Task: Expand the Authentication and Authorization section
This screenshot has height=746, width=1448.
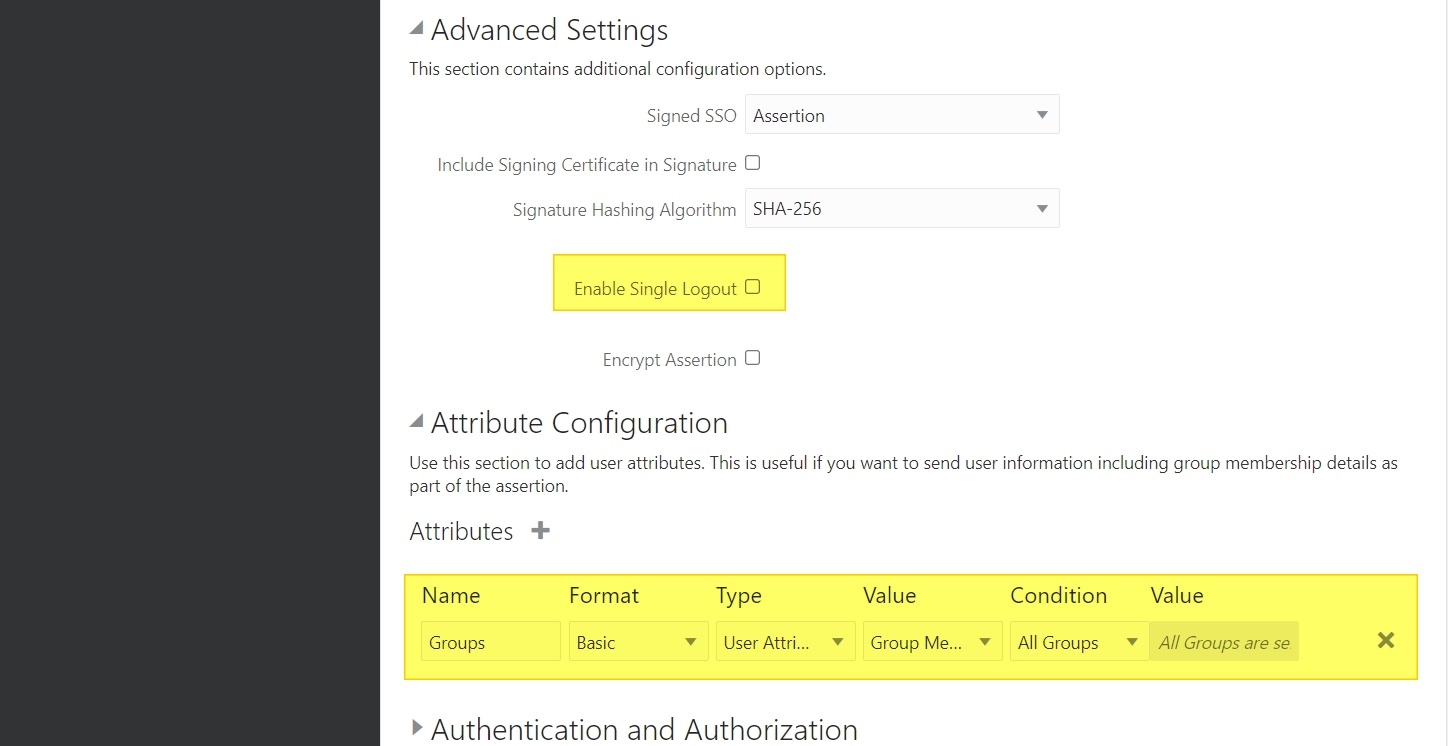Action: (x=417, y=729)
